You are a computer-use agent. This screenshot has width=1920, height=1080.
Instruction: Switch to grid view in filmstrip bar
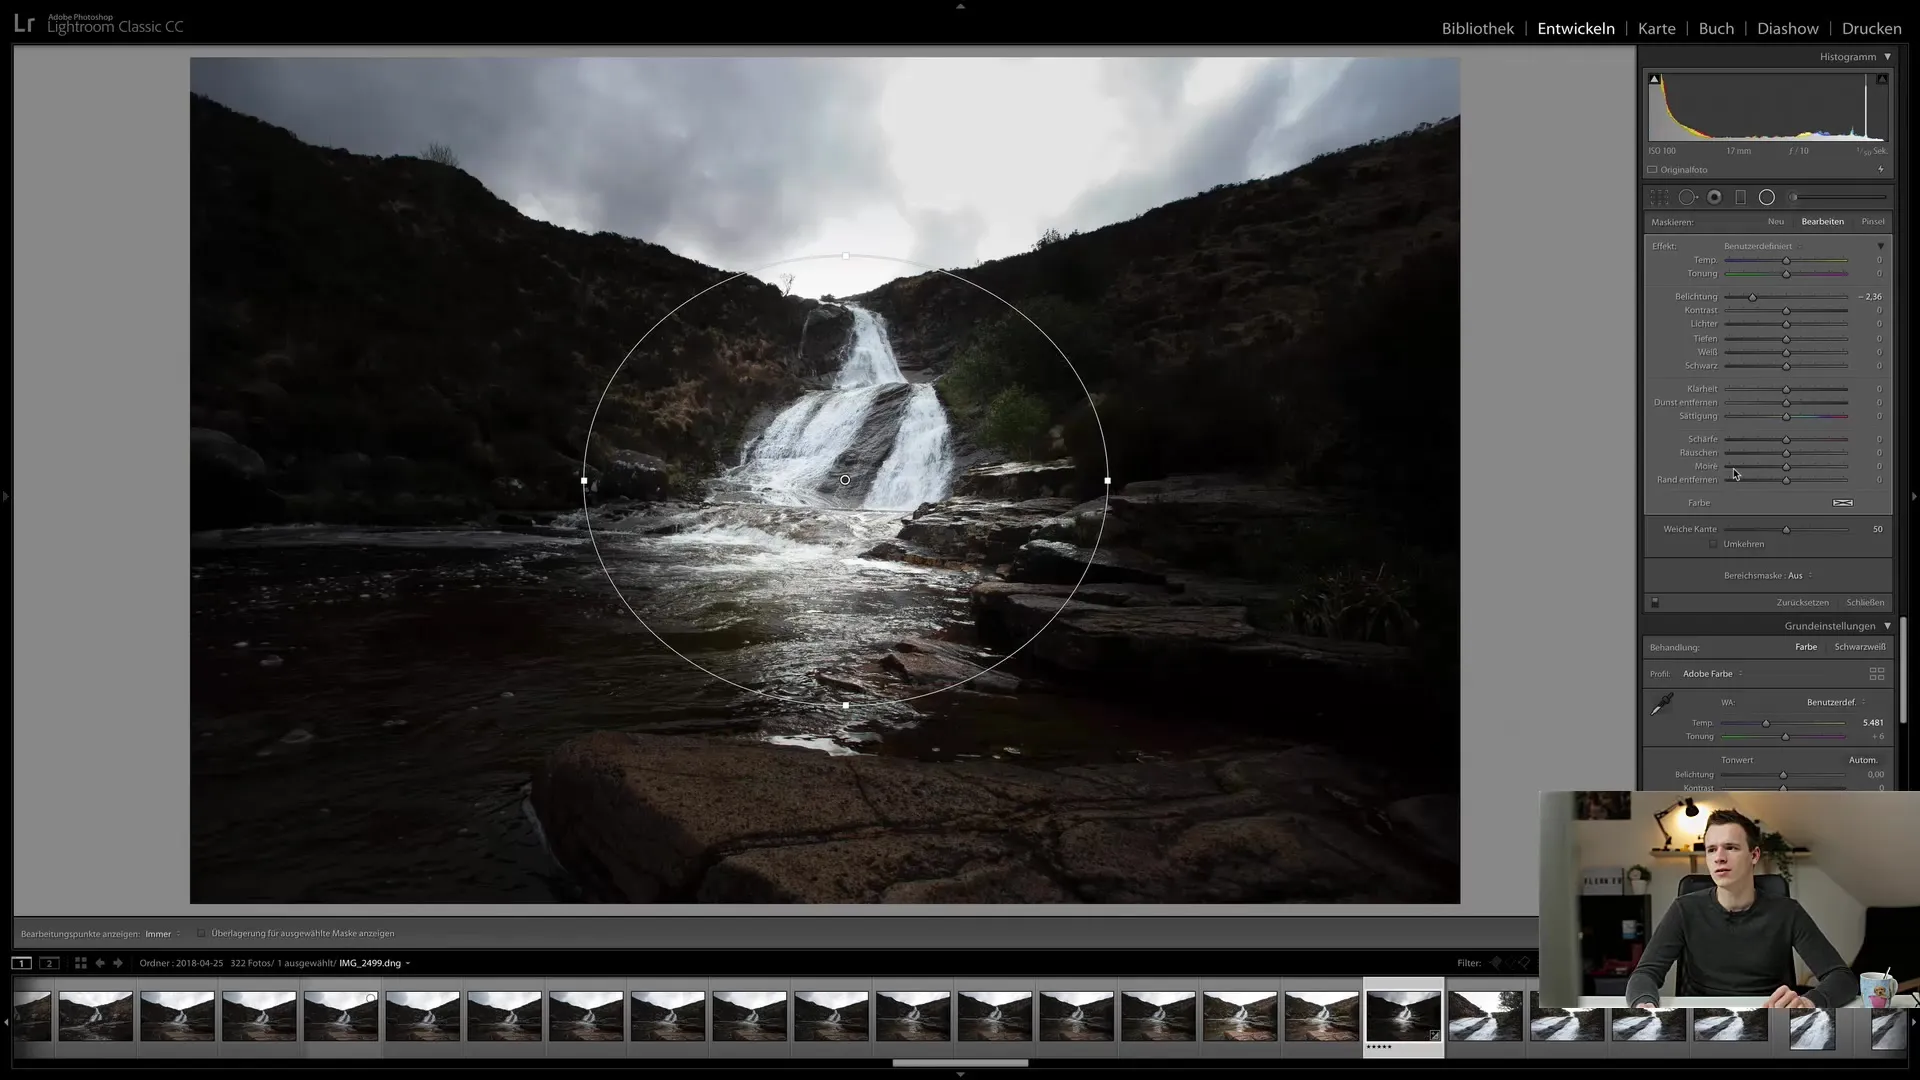pyautogui.click(x=81, y=963)
